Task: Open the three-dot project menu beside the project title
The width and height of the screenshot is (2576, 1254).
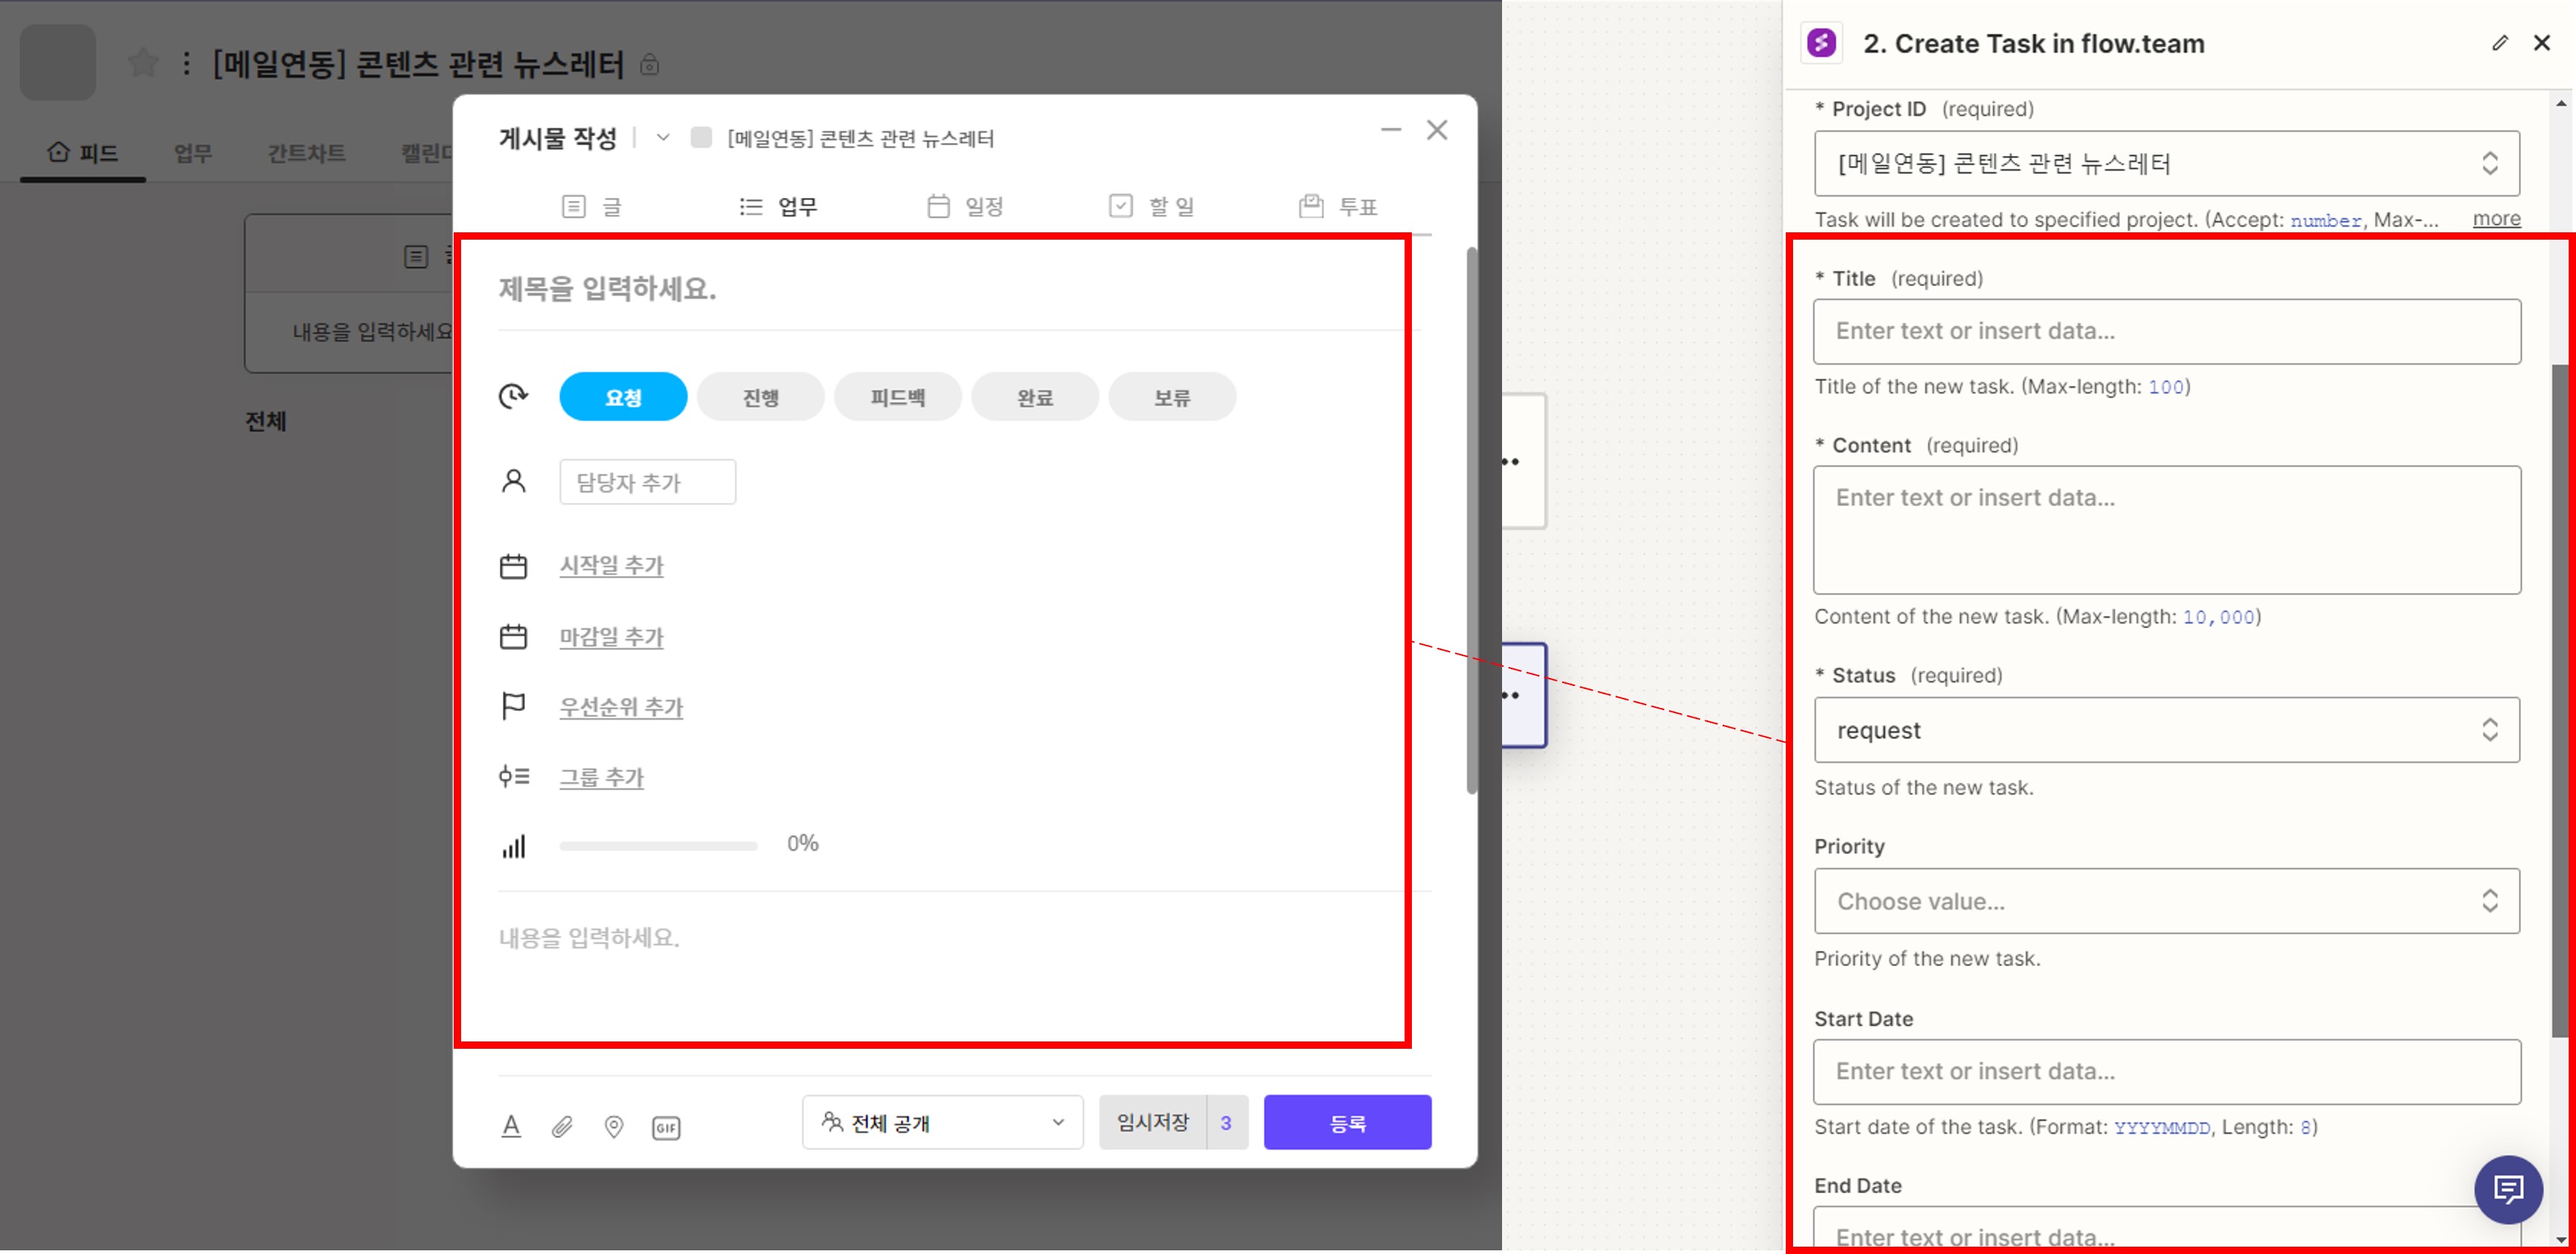Action: 186,64
